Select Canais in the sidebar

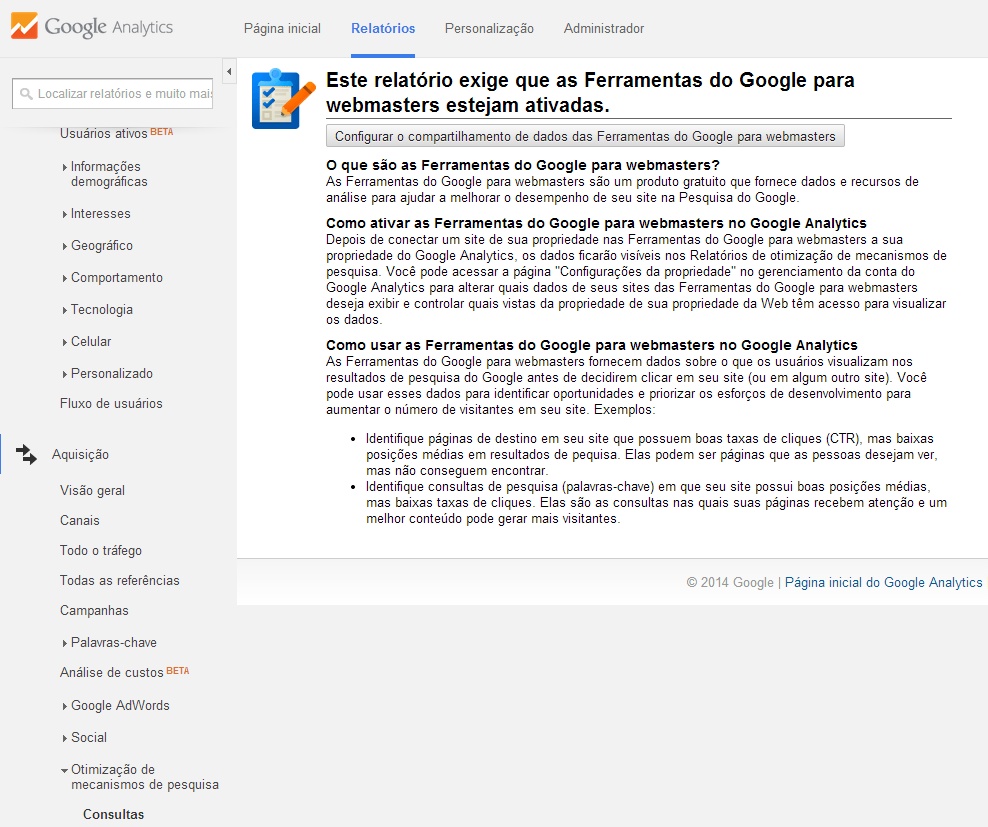click(x=80, y=520)
